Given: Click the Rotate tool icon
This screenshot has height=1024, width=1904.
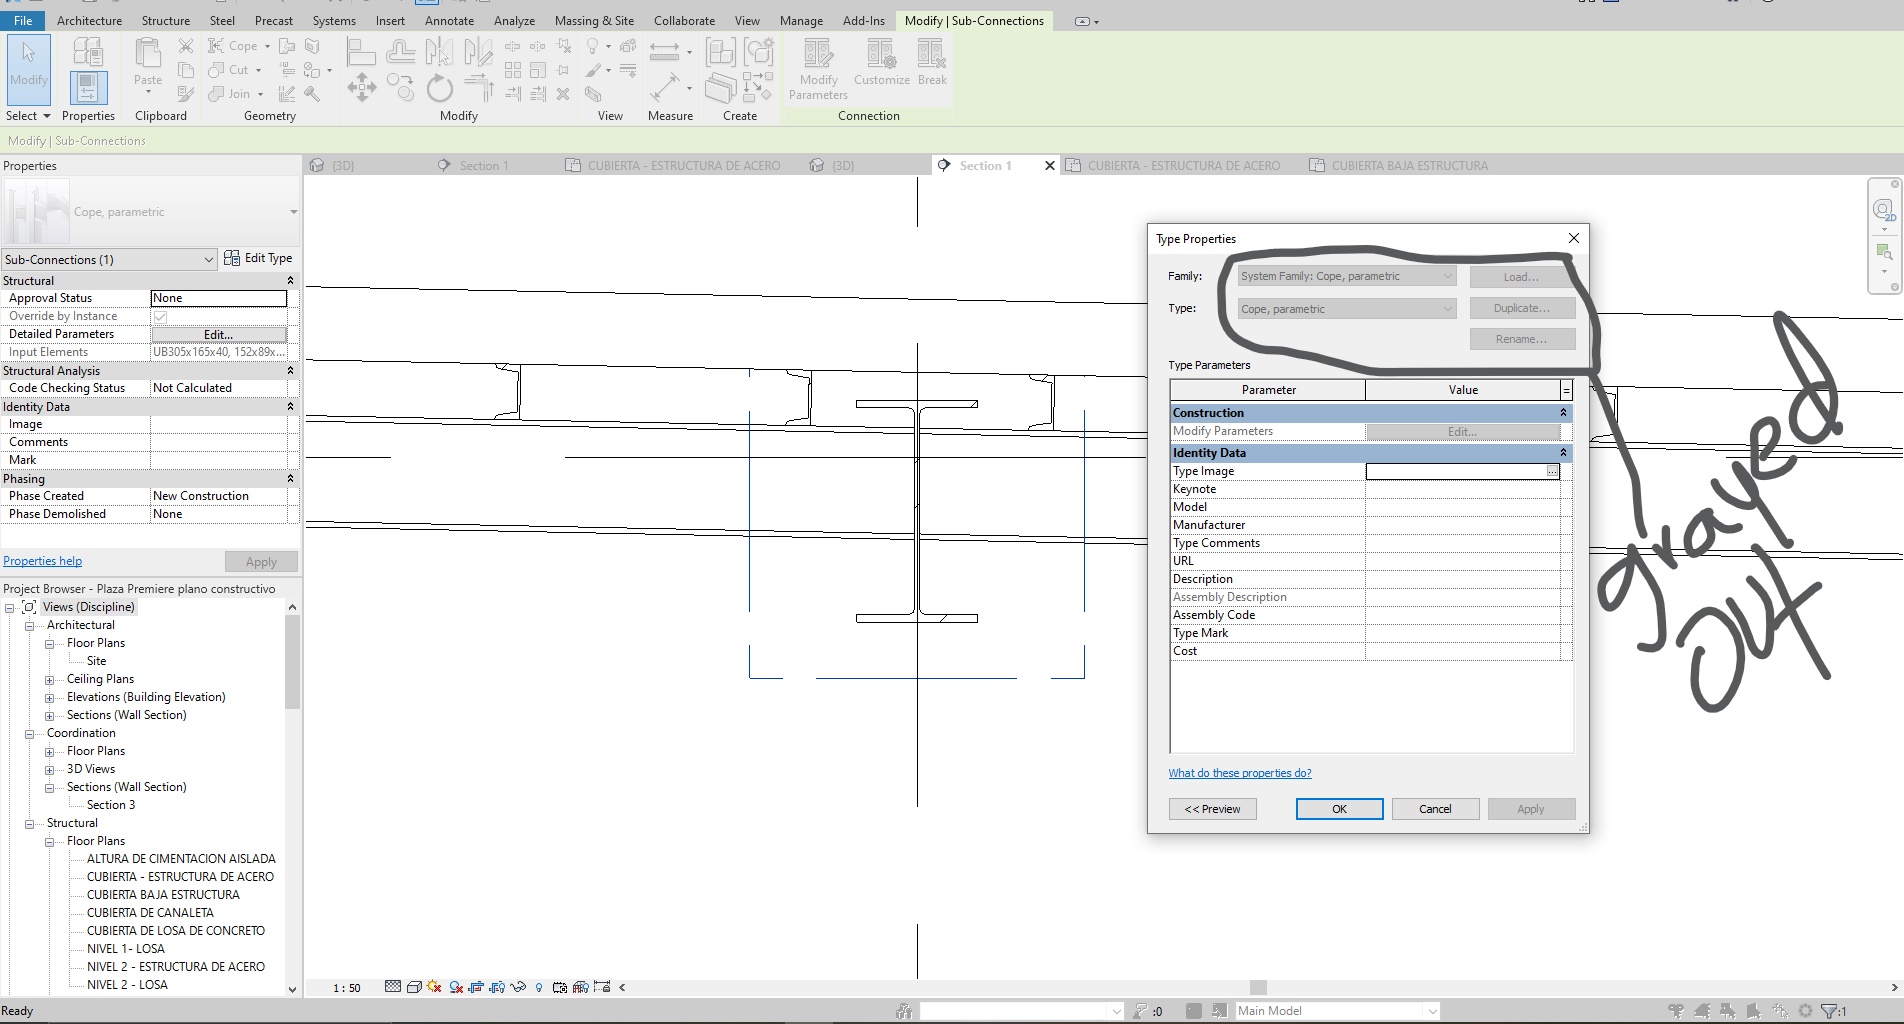Looking at the screenshot, I should [x=440, y=88].
